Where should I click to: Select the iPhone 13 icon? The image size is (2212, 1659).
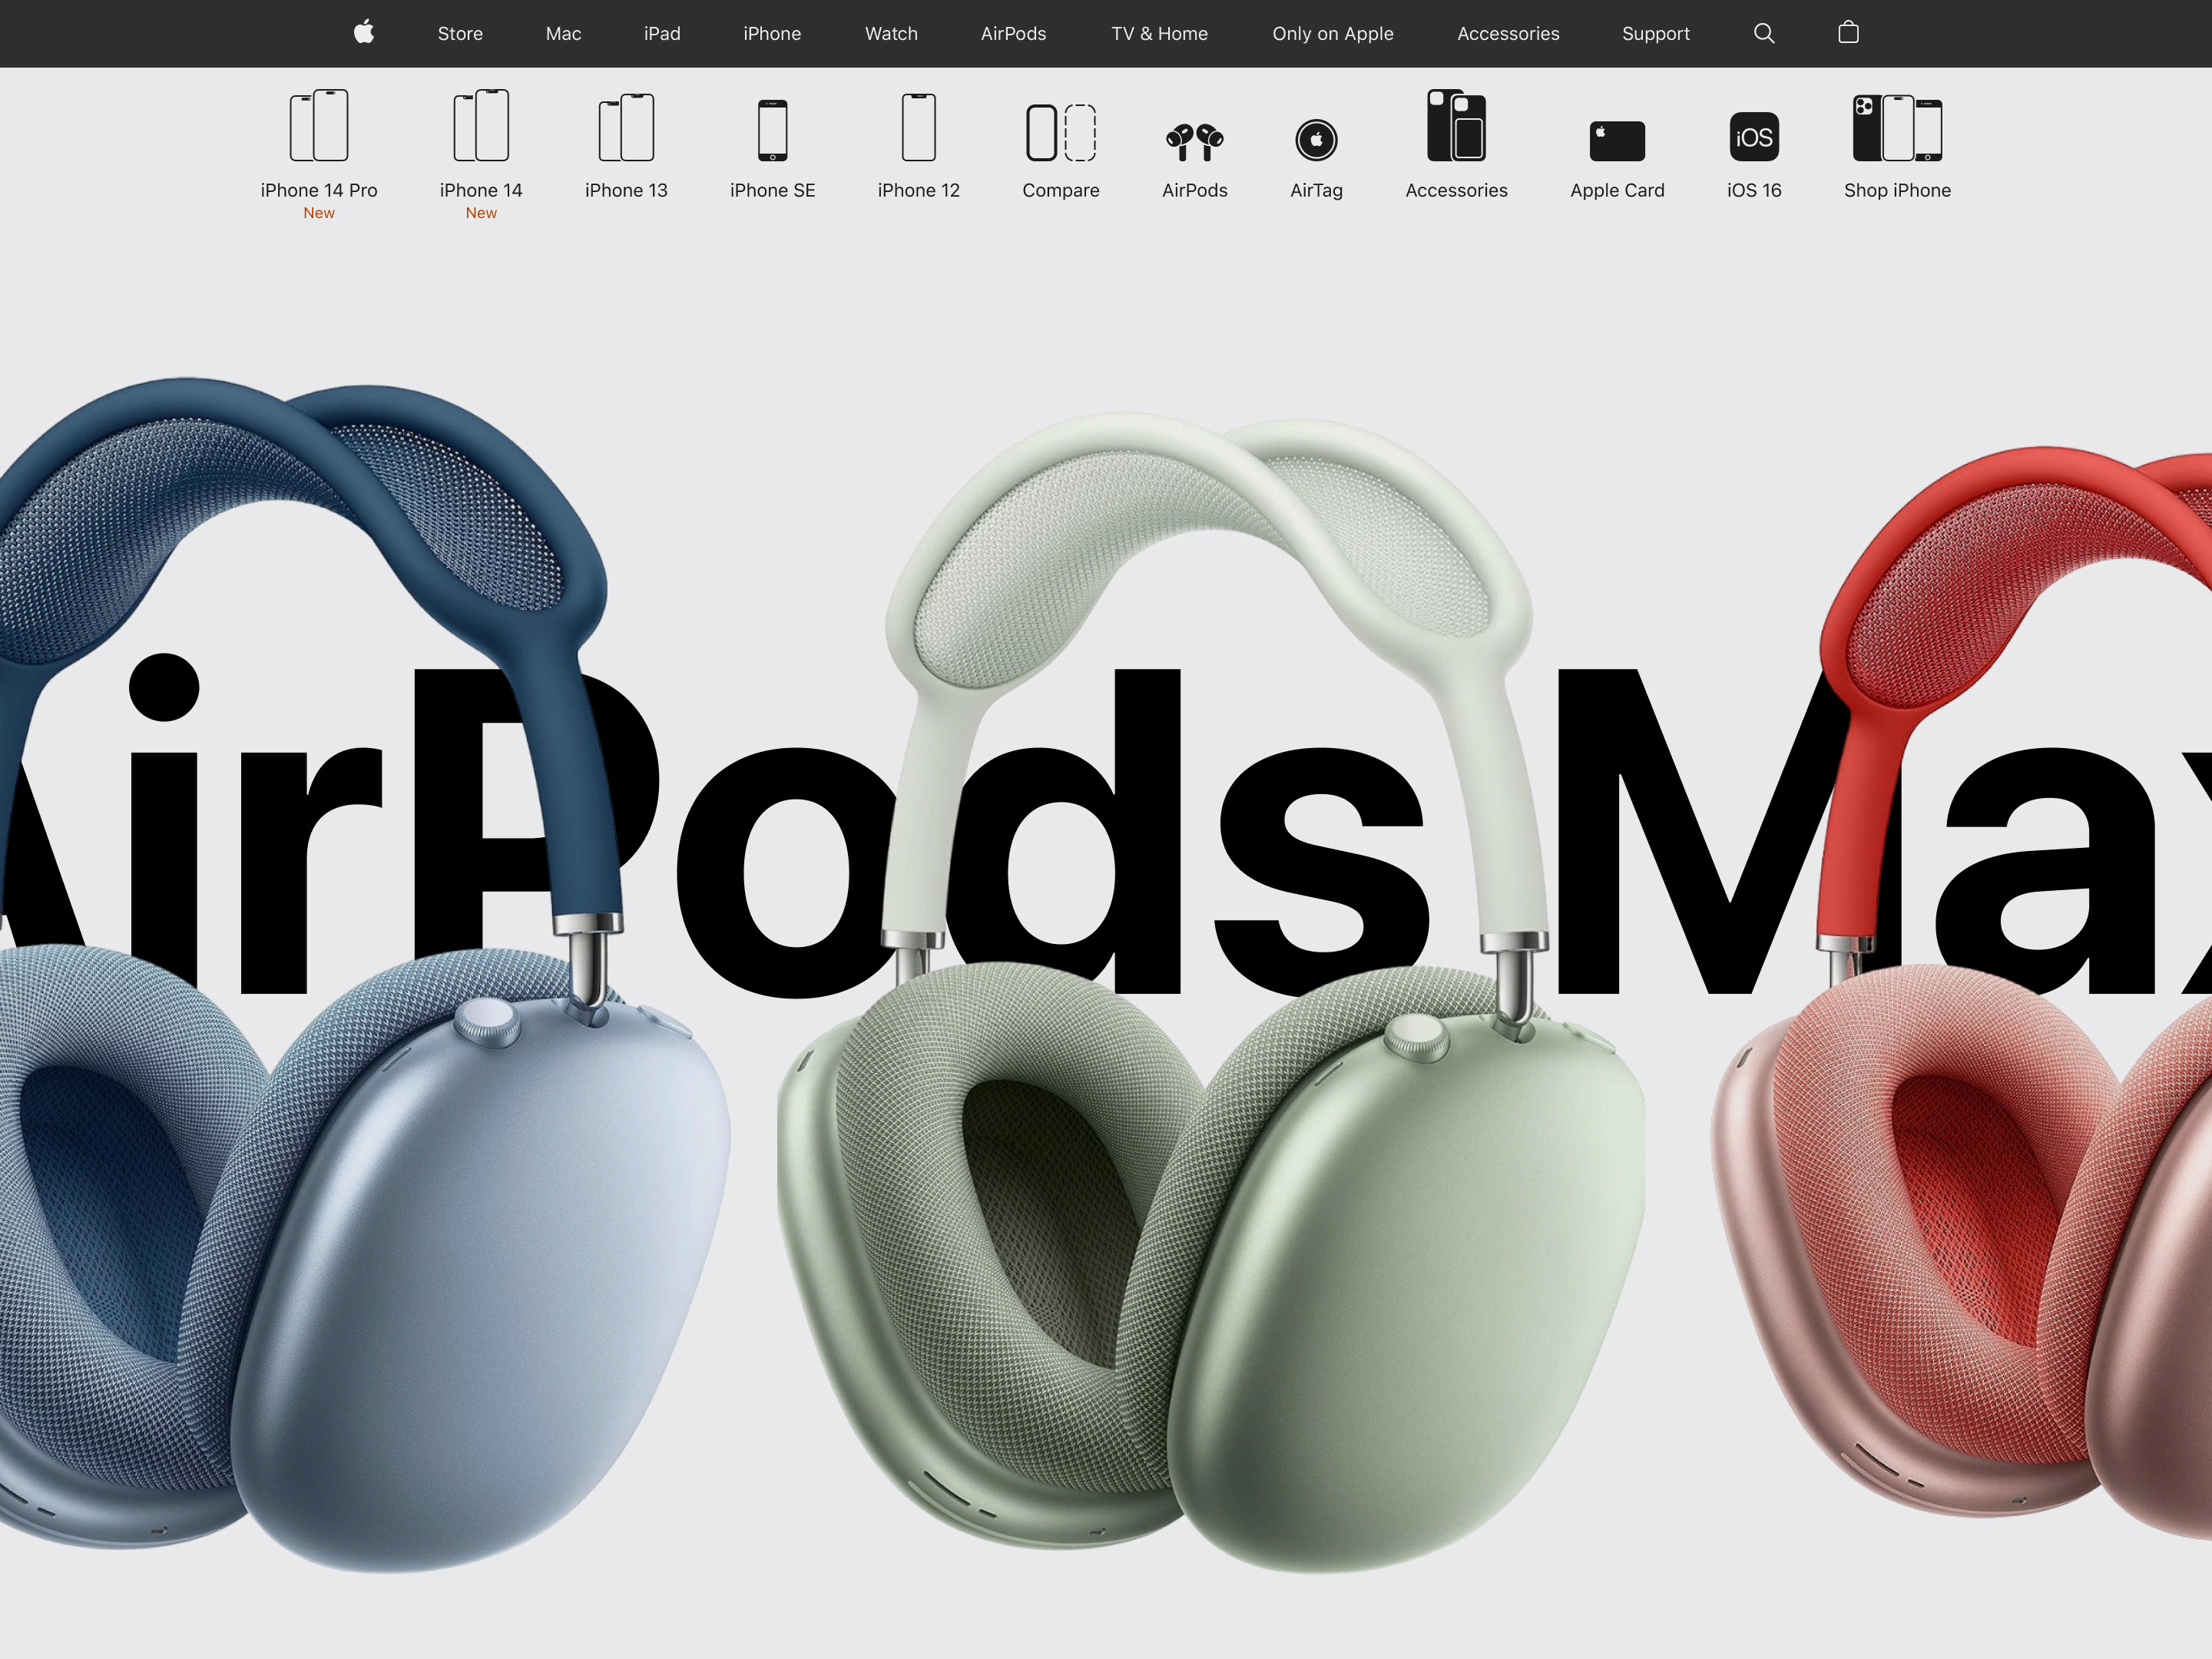click(626, 127)
